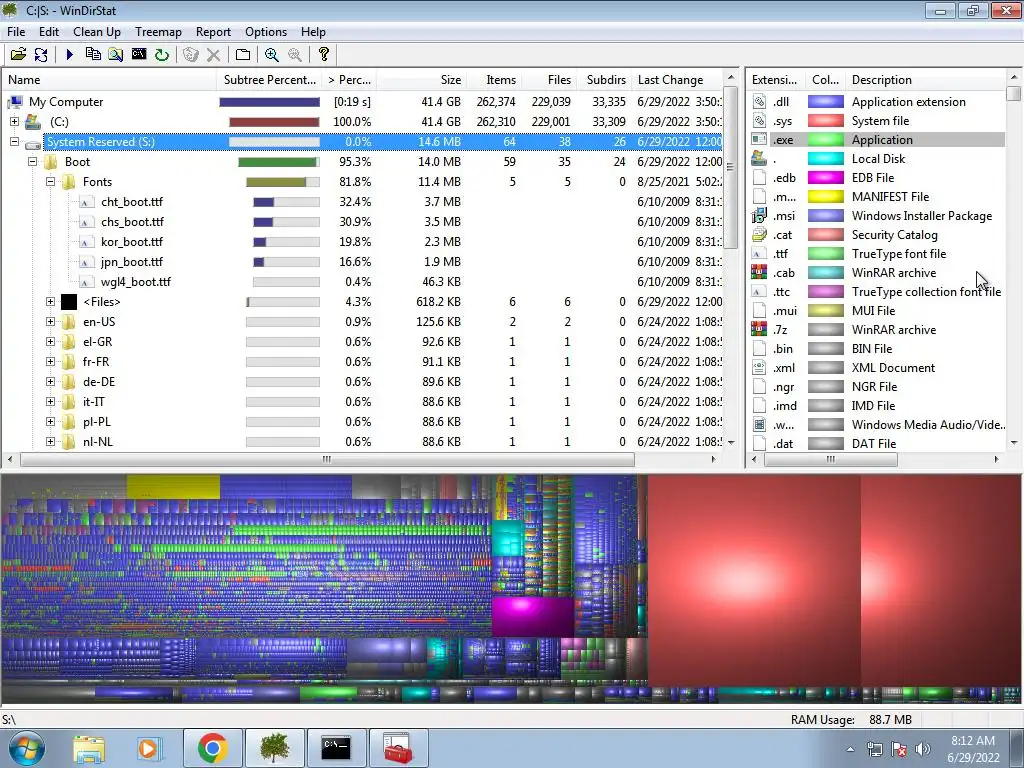Sort by the Last Change column header
The height and width of the screenshot is (768, 1024).
(678, 80)
